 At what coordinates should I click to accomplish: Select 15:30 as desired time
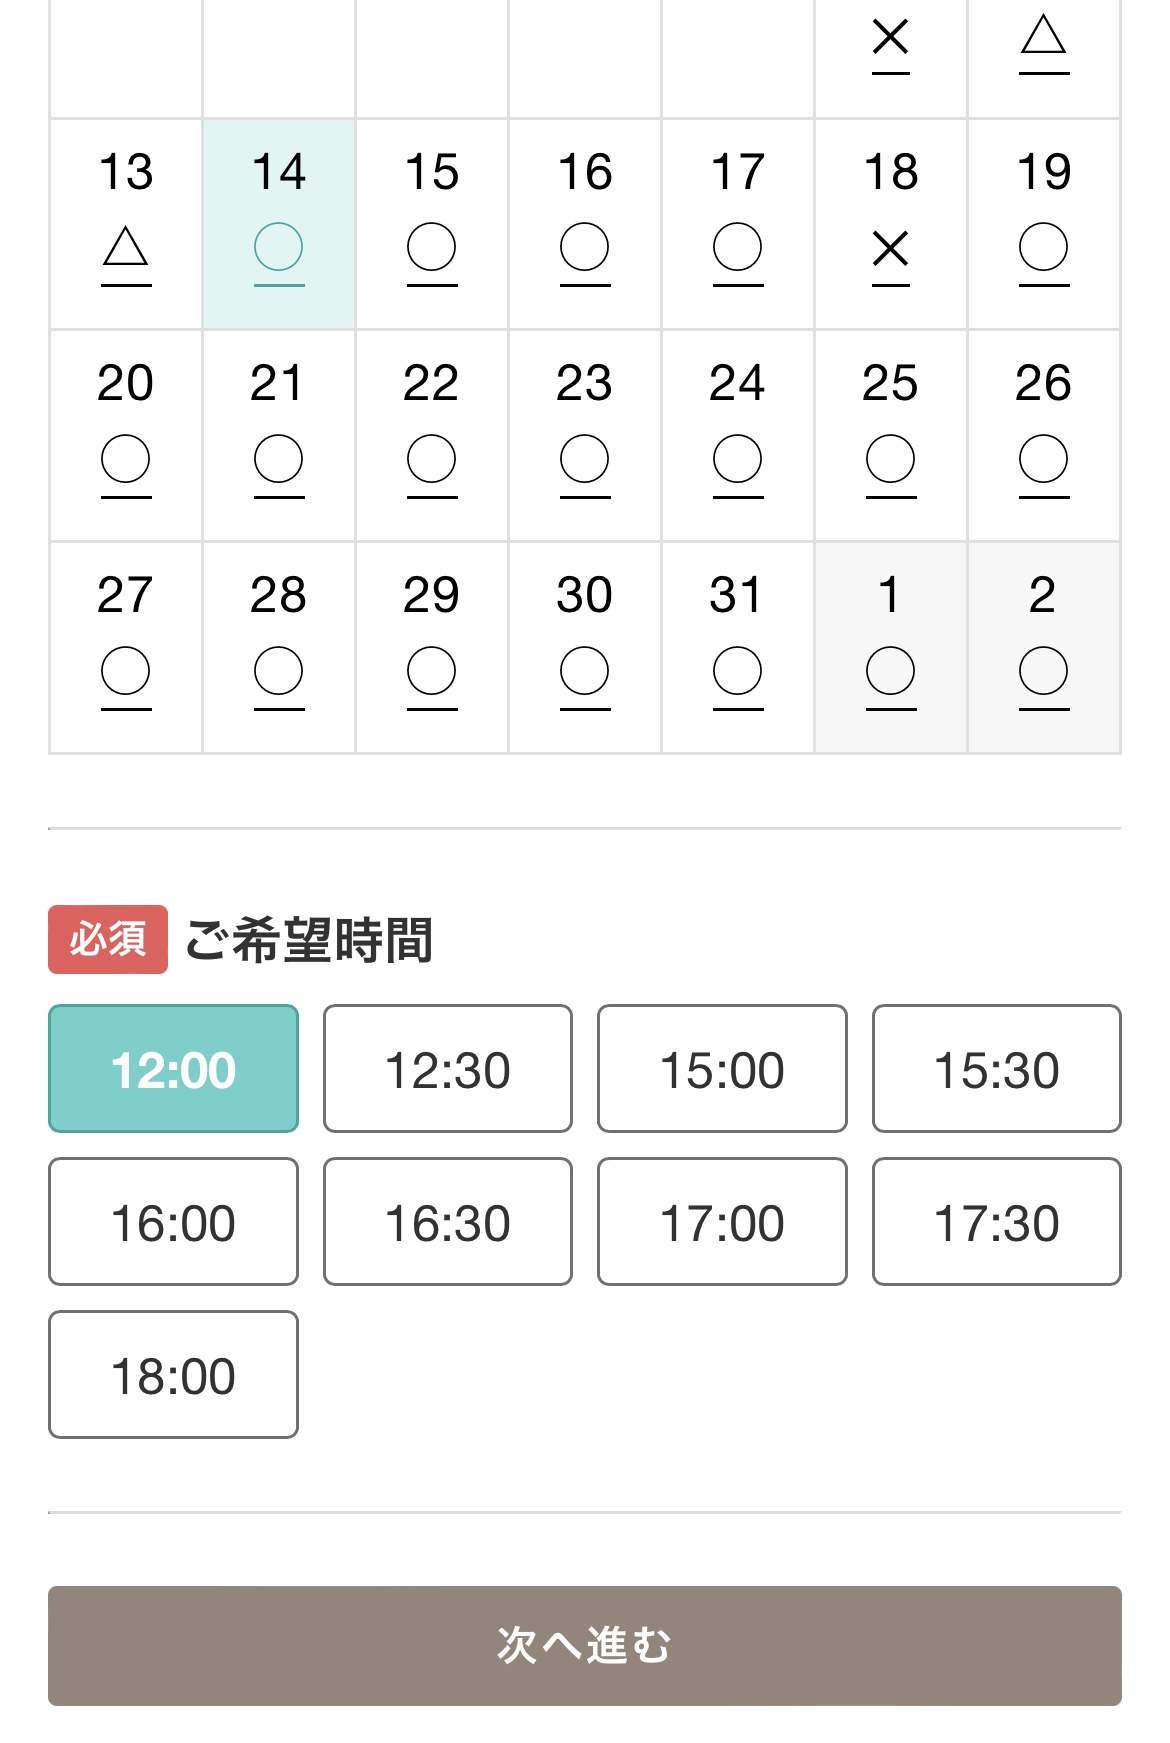click(x=996, y=1069)
